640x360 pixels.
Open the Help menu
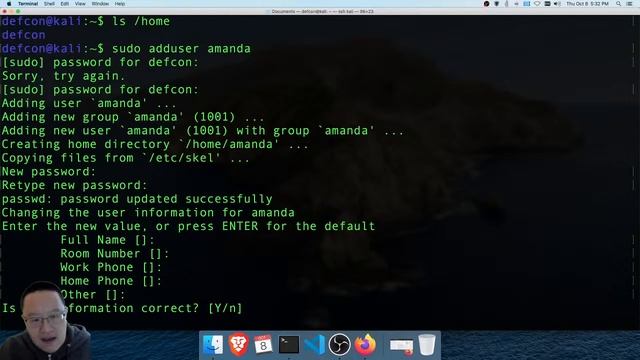(x=120, y=4)
